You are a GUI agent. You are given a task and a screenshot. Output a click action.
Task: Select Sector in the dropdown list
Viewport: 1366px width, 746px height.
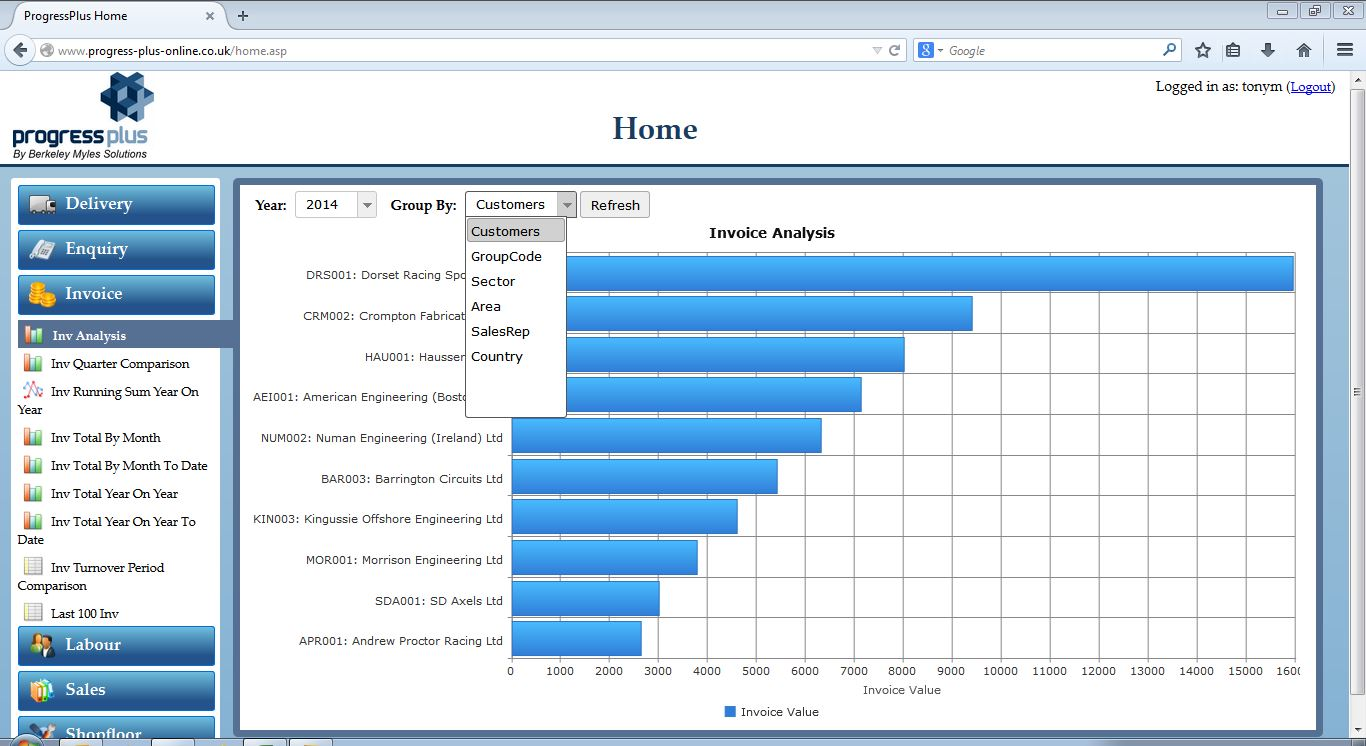pos(493,281)
